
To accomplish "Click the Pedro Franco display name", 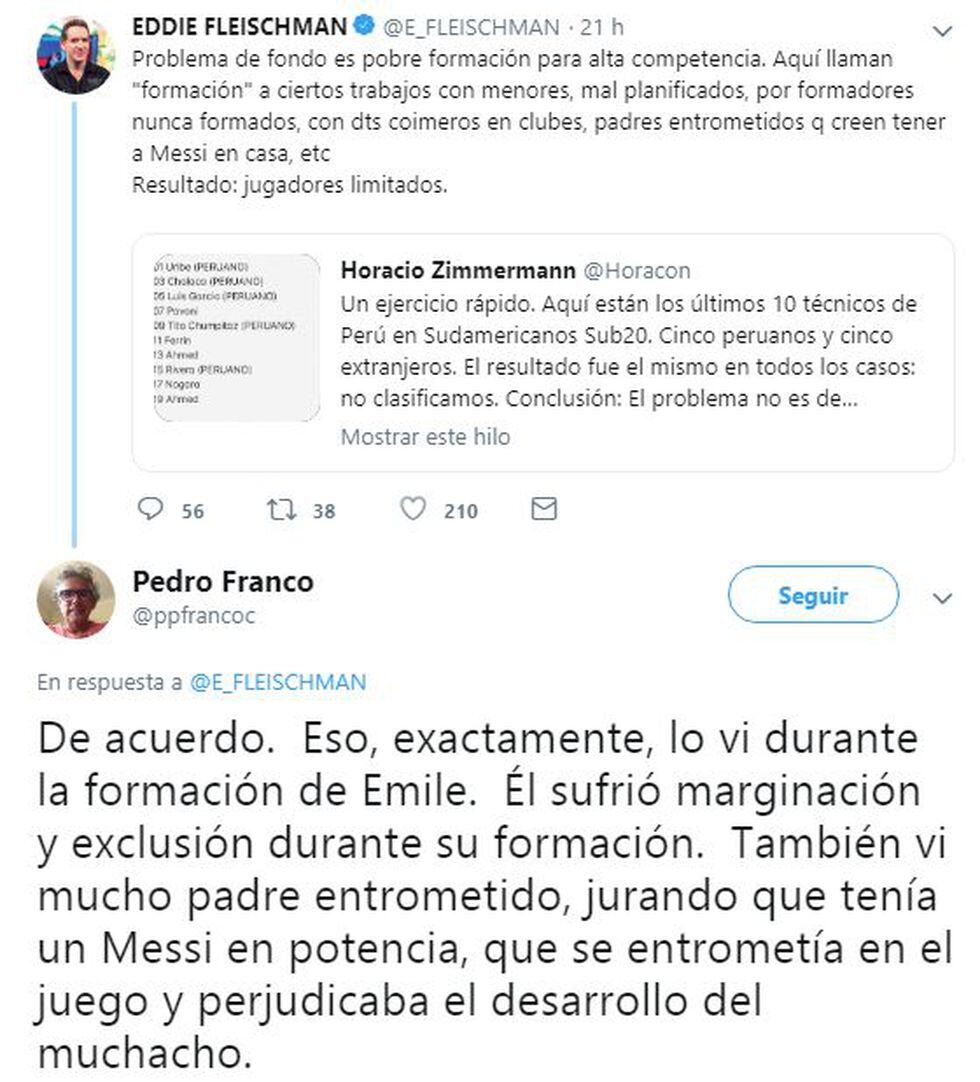I will [x=222, y=581].
